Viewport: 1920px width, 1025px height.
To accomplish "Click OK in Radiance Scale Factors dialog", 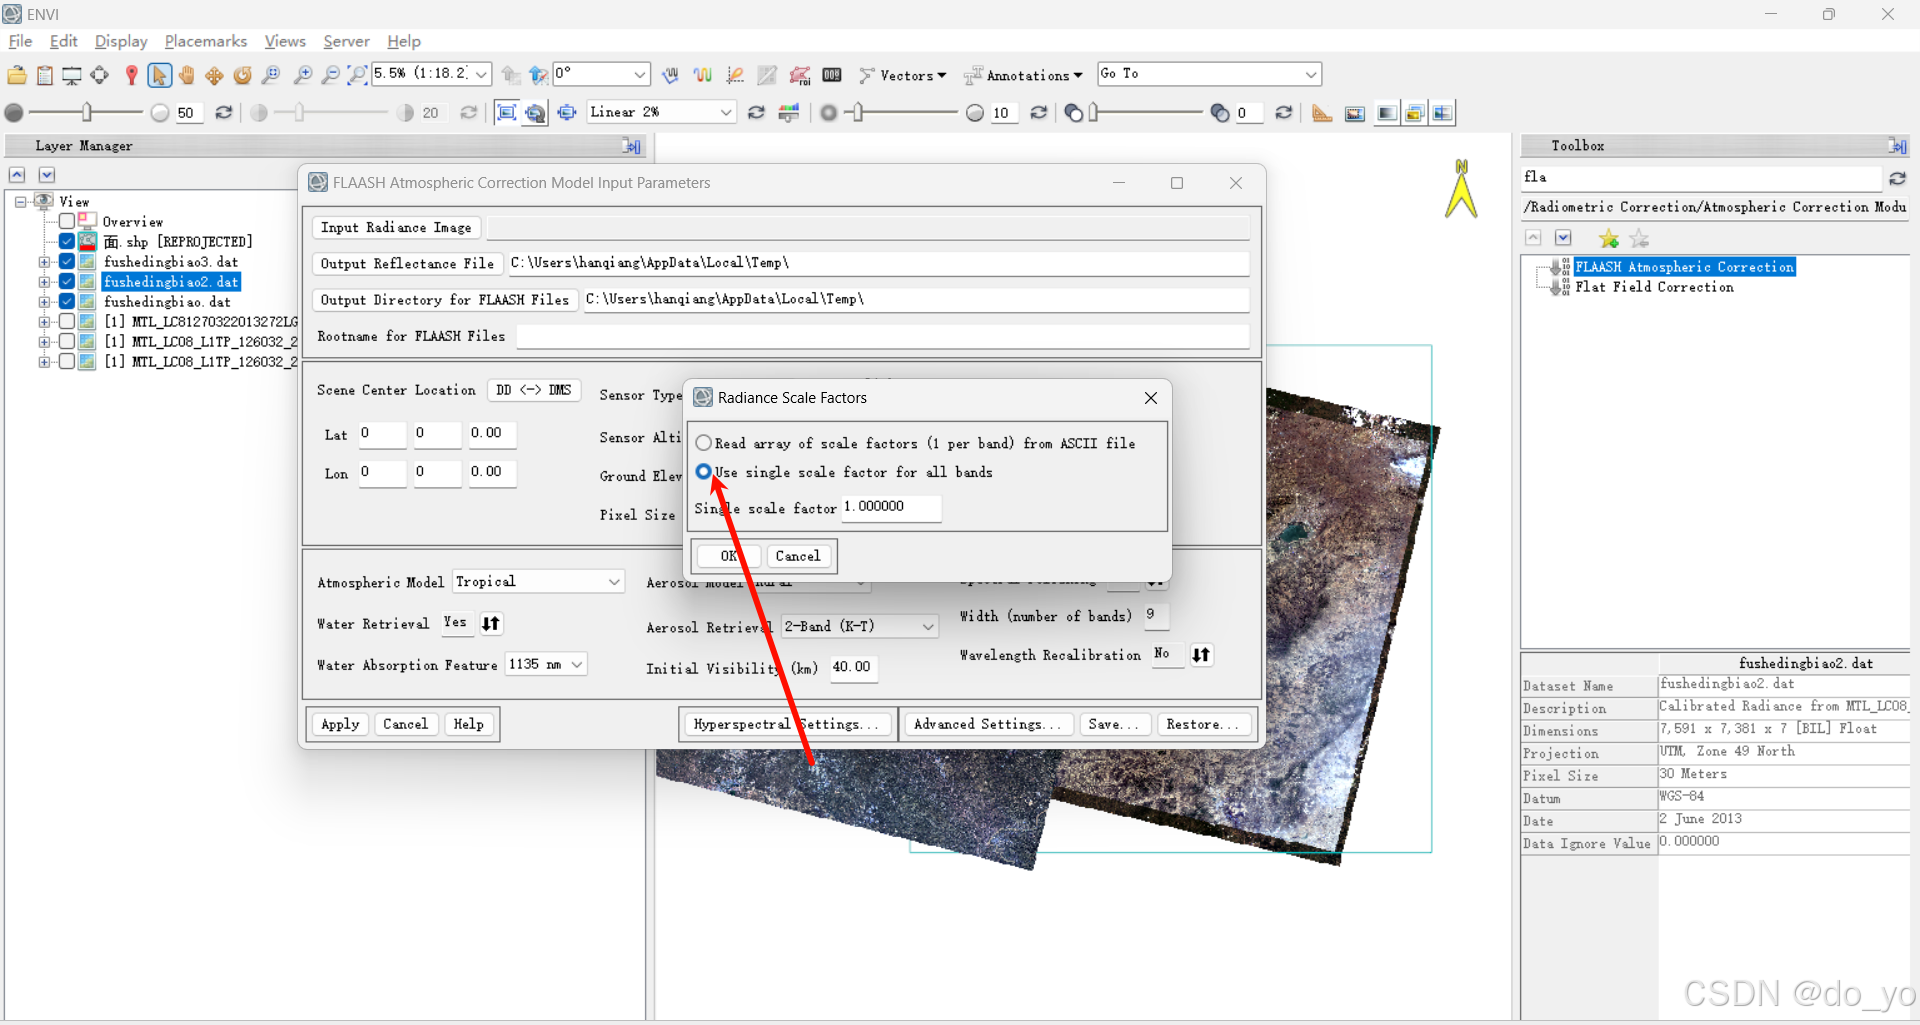I will (728, 556).
